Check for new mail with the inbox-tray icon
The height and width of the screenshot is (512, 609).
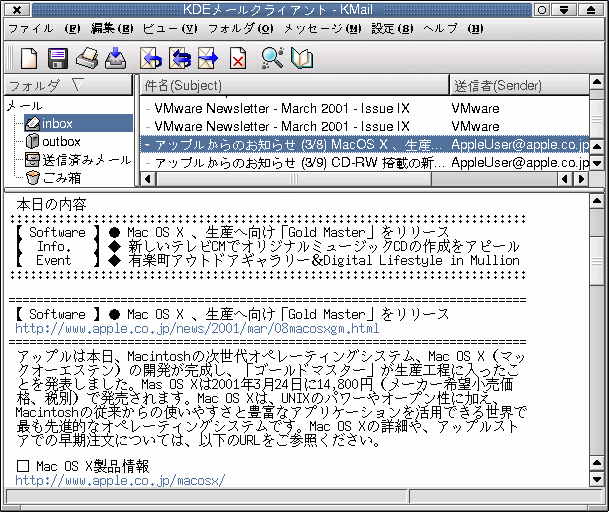(115, 58)
